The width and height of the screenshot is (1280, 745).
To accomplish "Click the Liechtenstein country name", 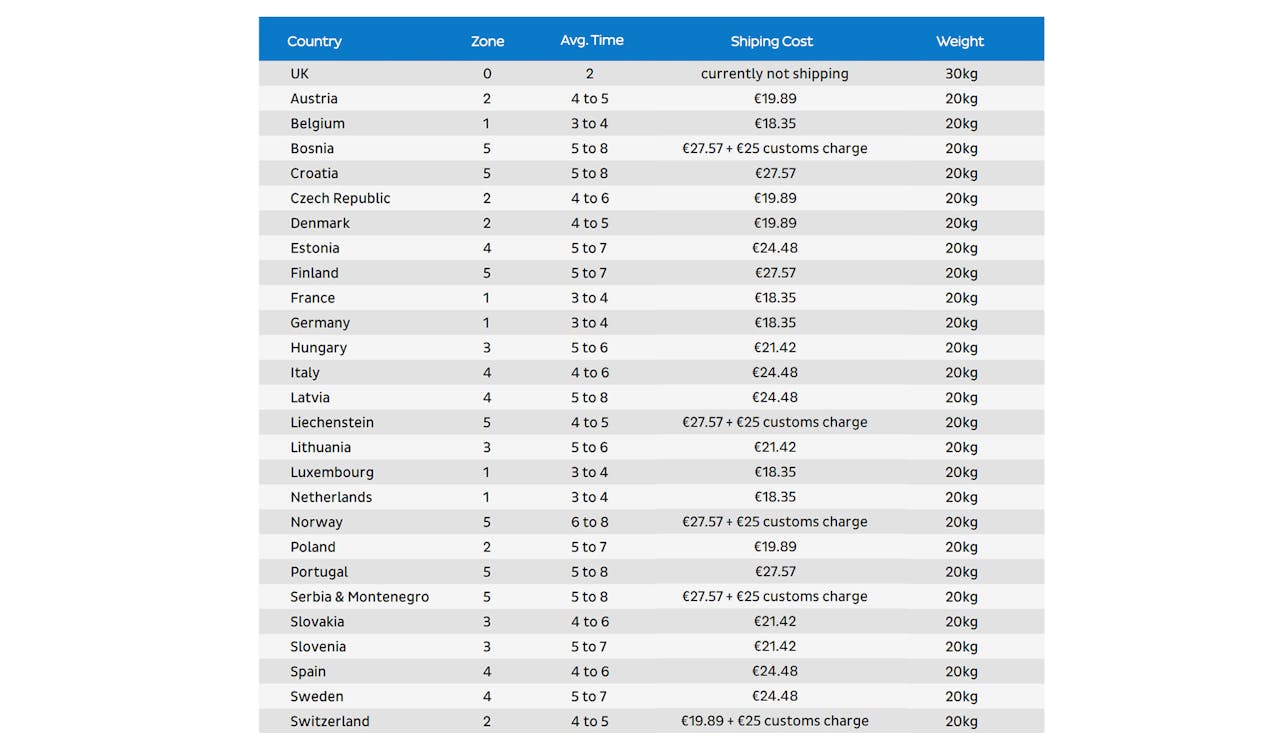I will pos(332,422).
